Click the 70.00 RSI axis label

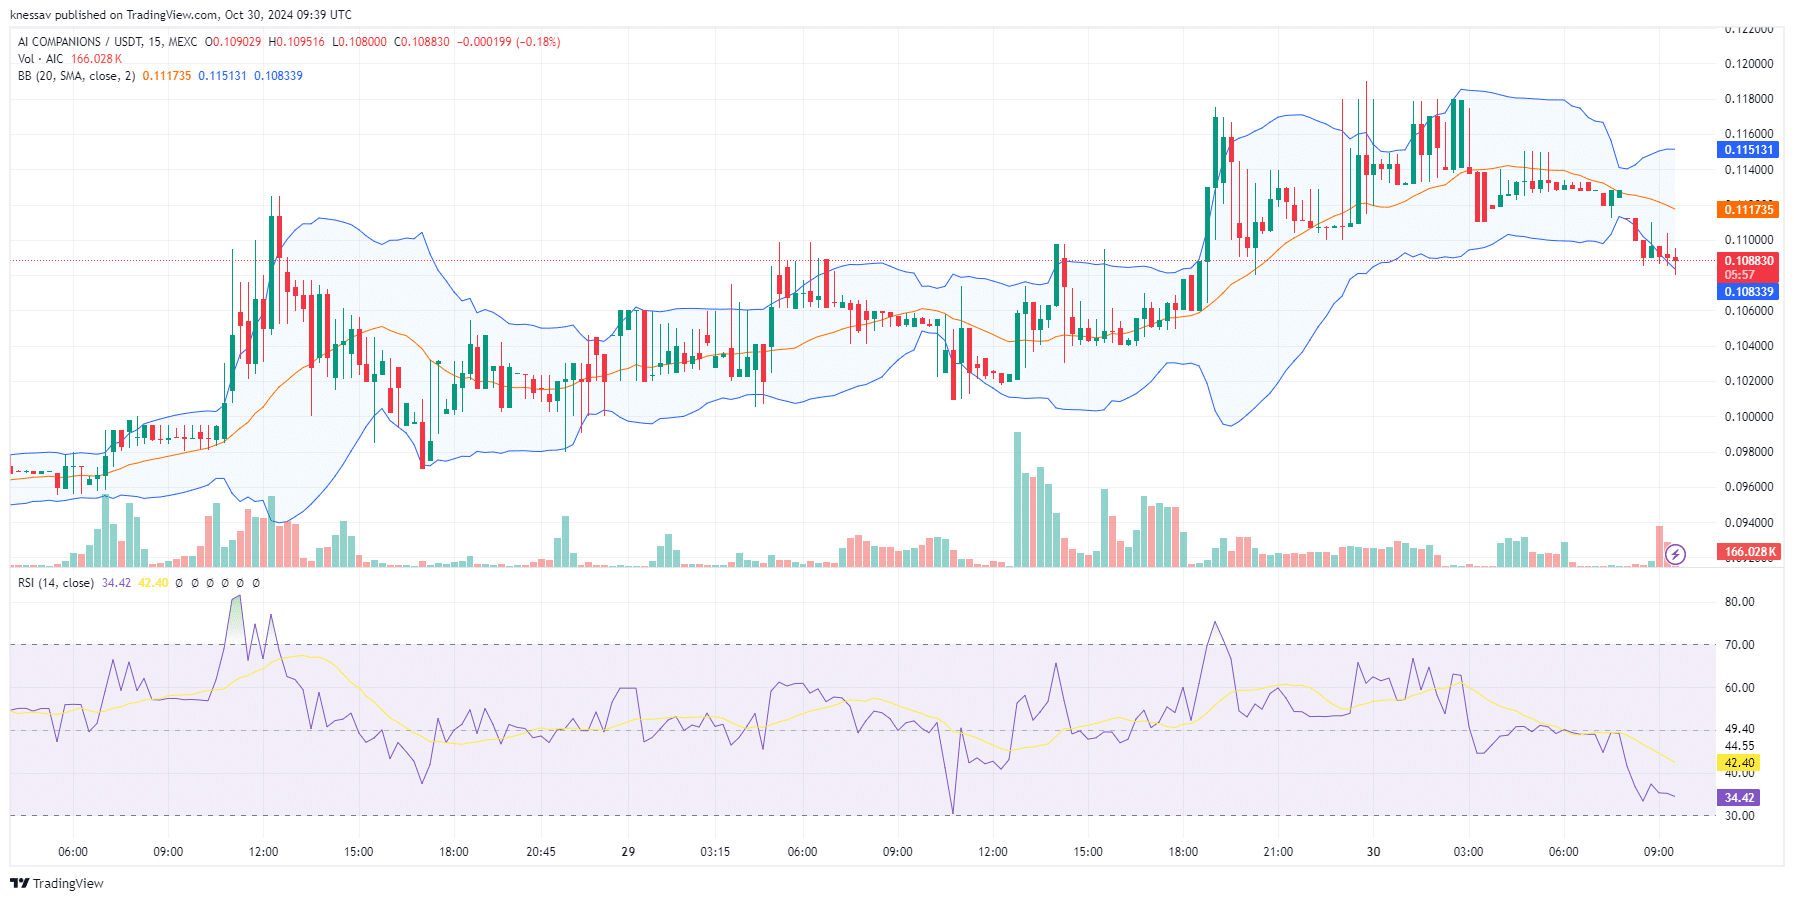(1740, 645)
